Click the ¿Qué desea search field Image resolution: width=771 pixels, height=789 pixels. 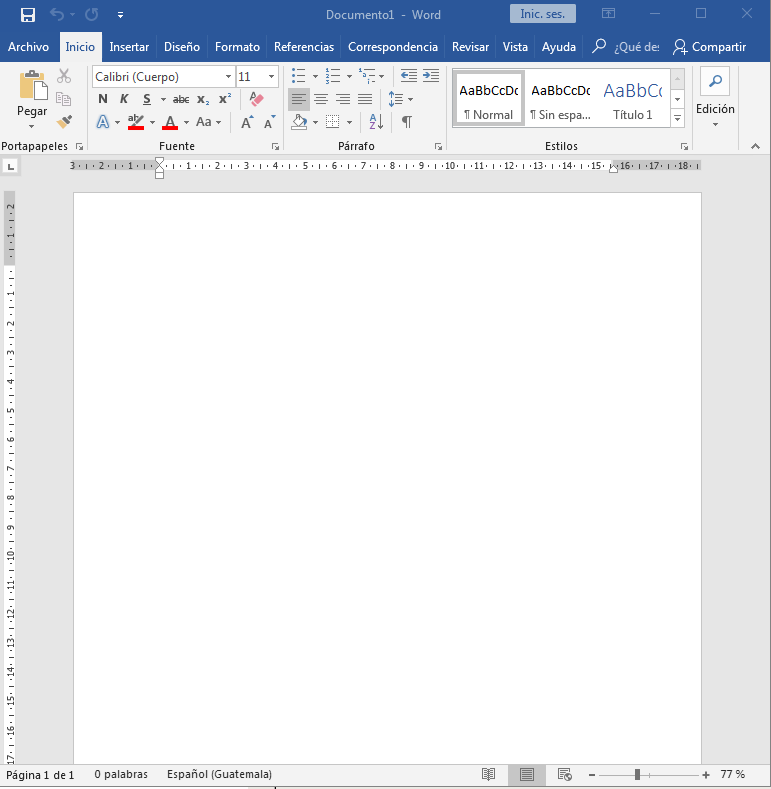pos(636,47)
